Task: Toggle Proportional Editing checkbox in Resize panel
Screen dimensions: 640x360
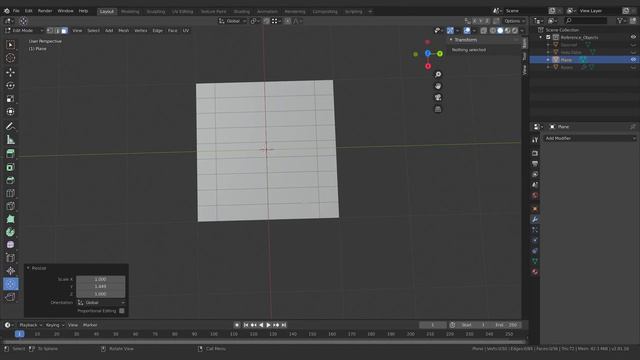Action: point(122,311)
